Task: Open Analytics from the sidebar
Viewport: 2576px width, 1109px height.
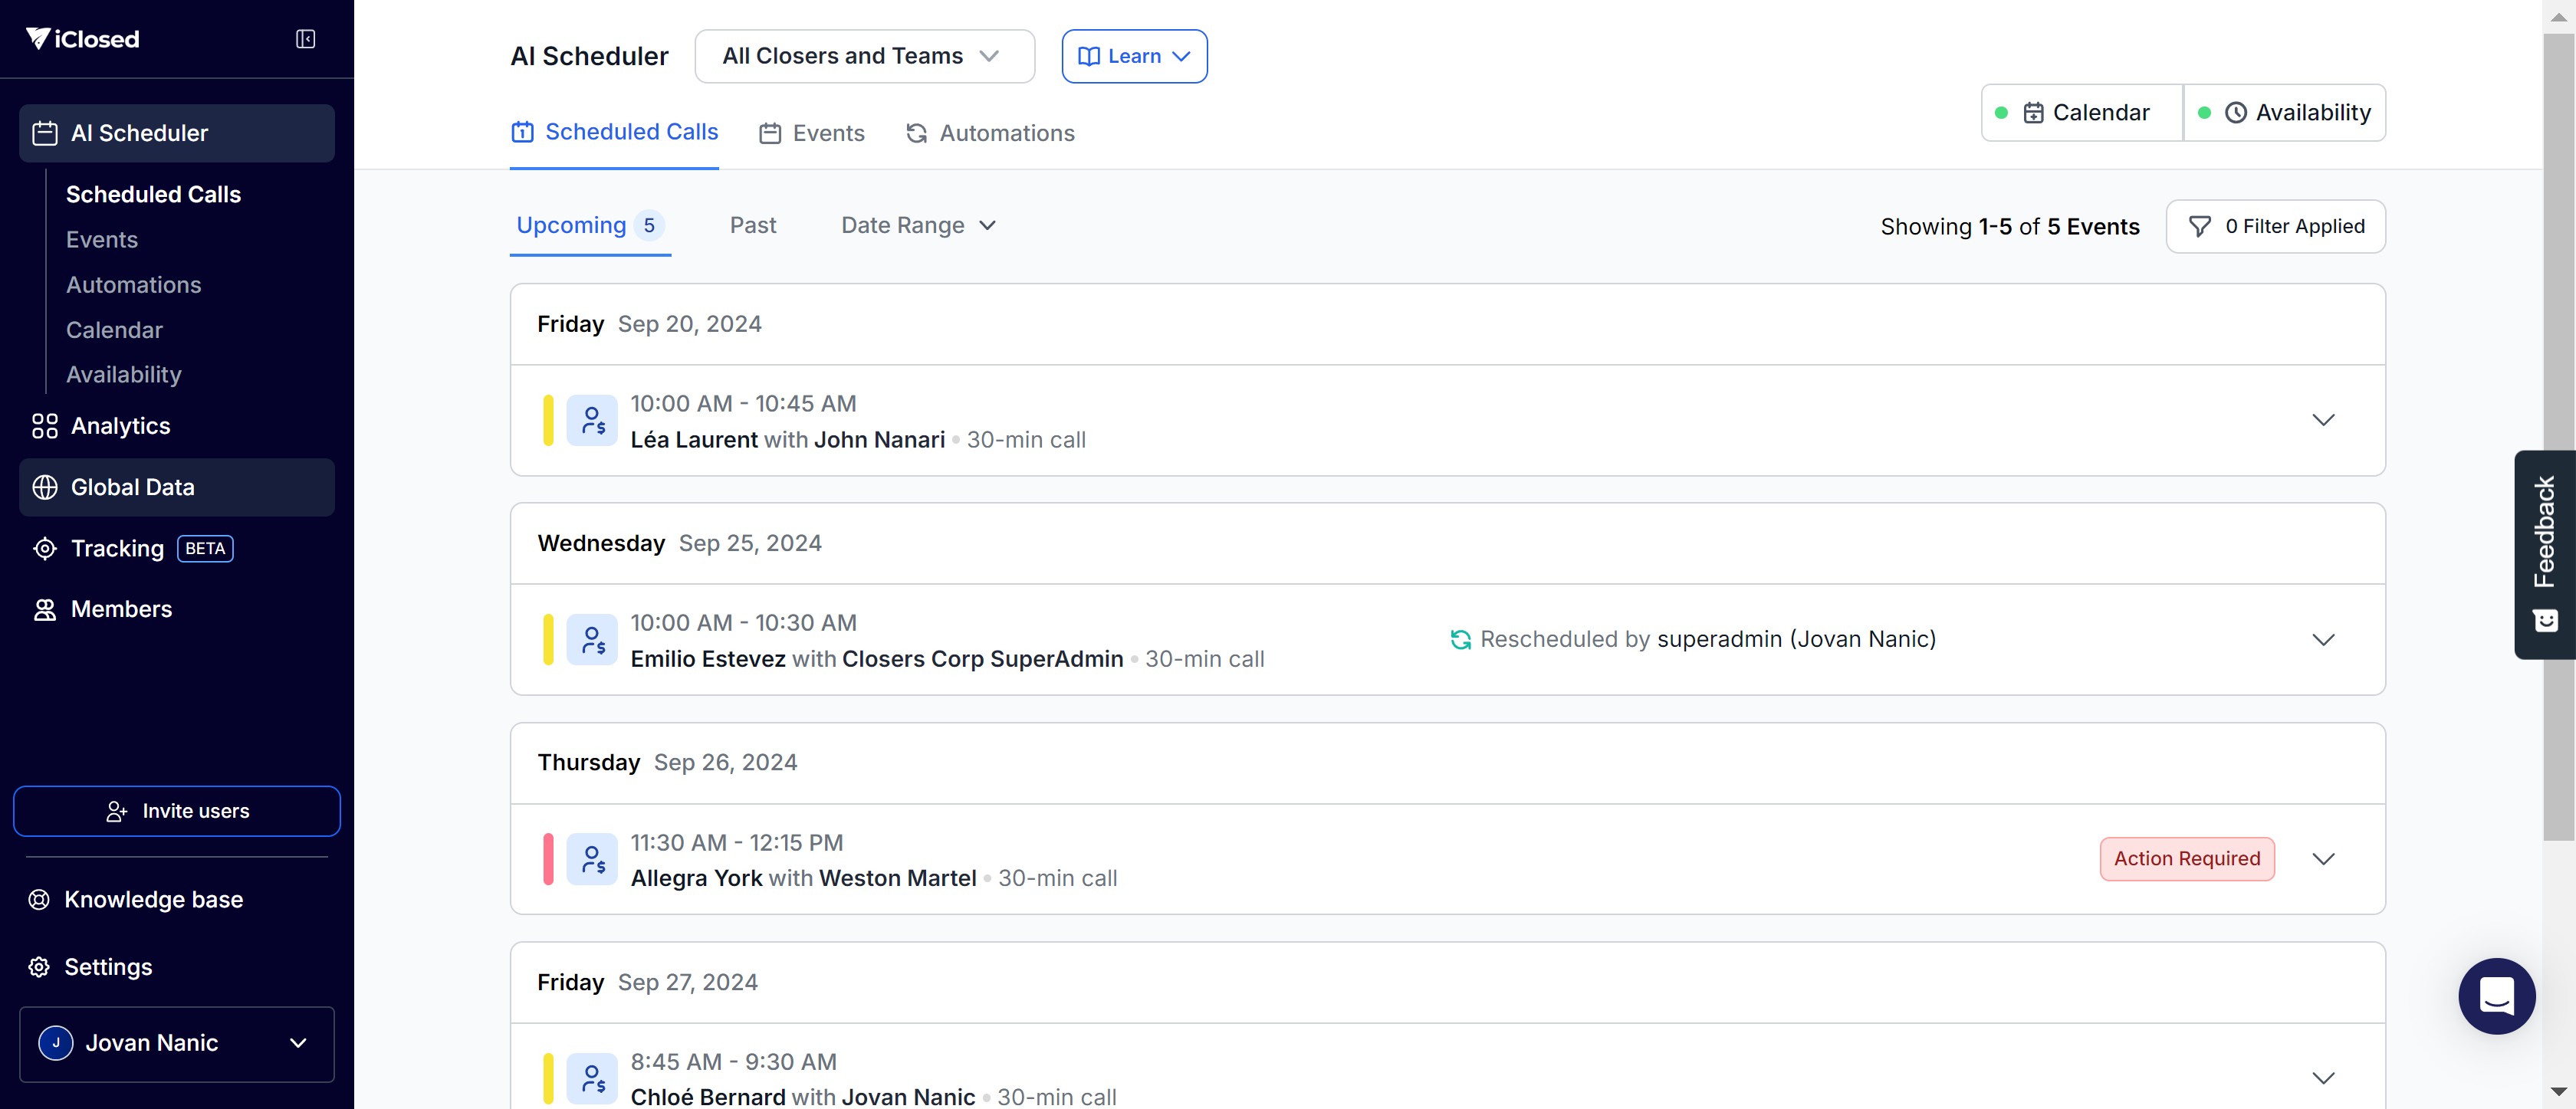Action: pos(120,426)
